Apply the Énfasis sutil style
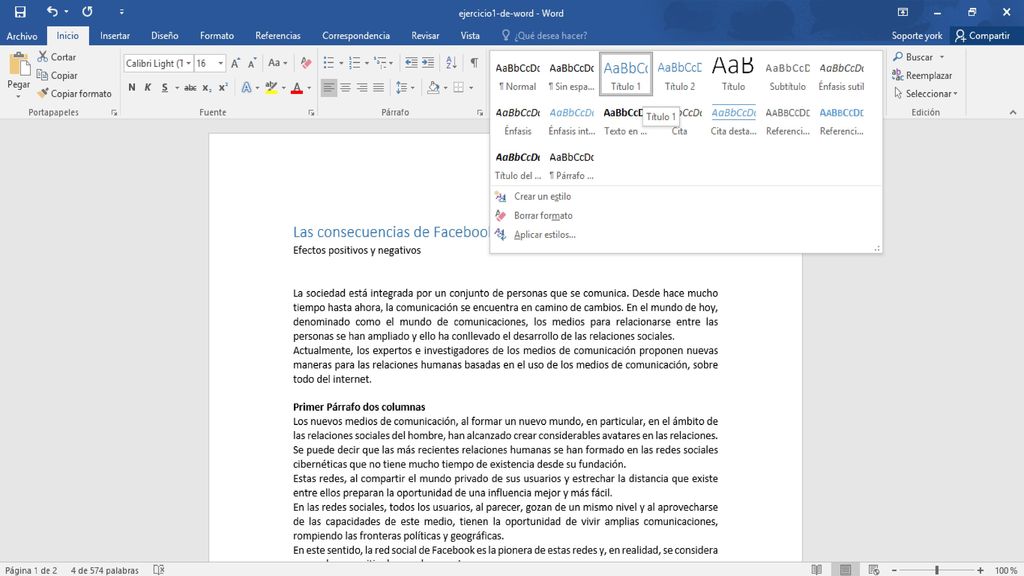This screenshot has height=576, width=1024. [x=841, y=74]
